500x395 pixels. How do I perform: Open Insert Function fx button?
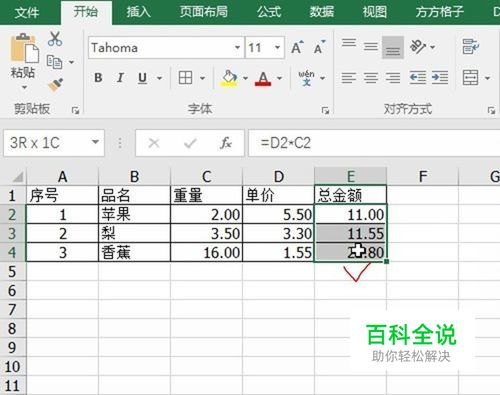[x=226, y=143]
